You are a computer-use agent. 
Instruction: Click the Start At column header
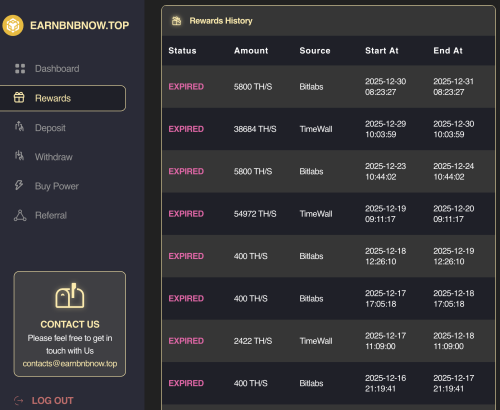point(382,51)
